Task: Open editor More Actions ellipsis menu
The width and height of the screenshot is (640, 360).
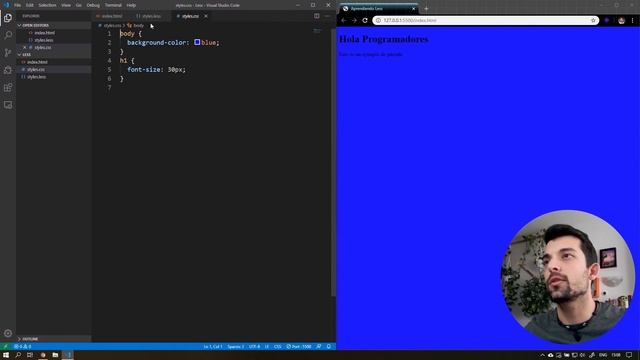Action: click(x=327, y=16)
